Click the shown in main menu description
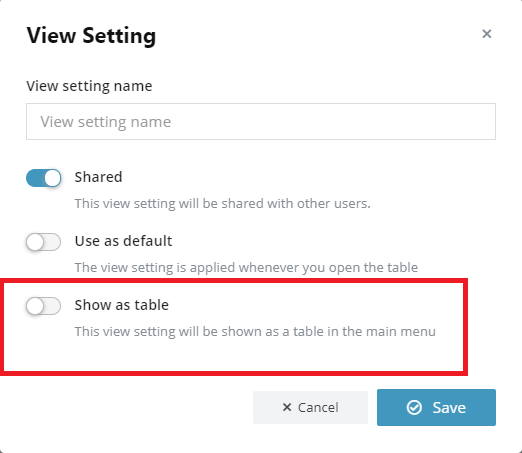Screen dimensions: 522x453 point(255,331)
